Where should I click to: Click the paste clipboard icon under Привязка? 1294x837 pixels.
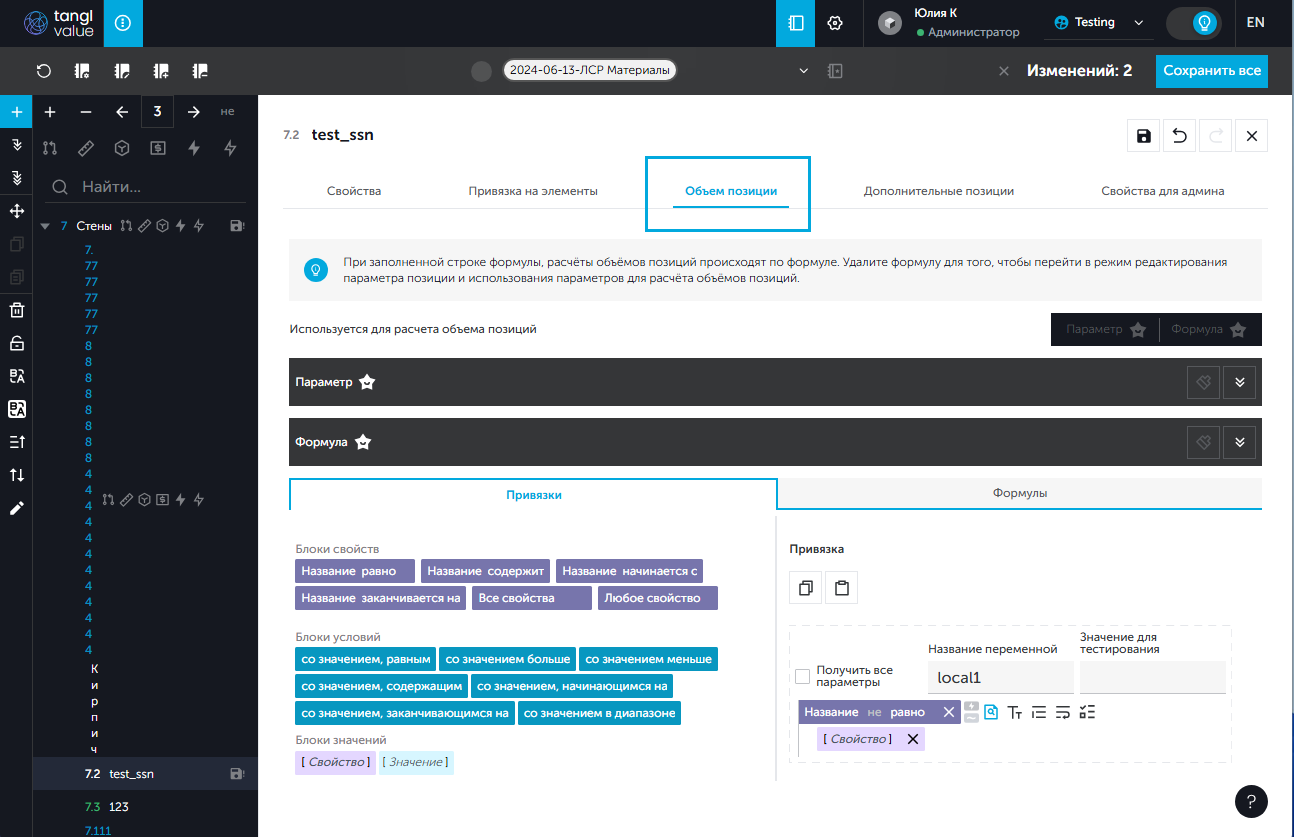(x=841, y=588)
